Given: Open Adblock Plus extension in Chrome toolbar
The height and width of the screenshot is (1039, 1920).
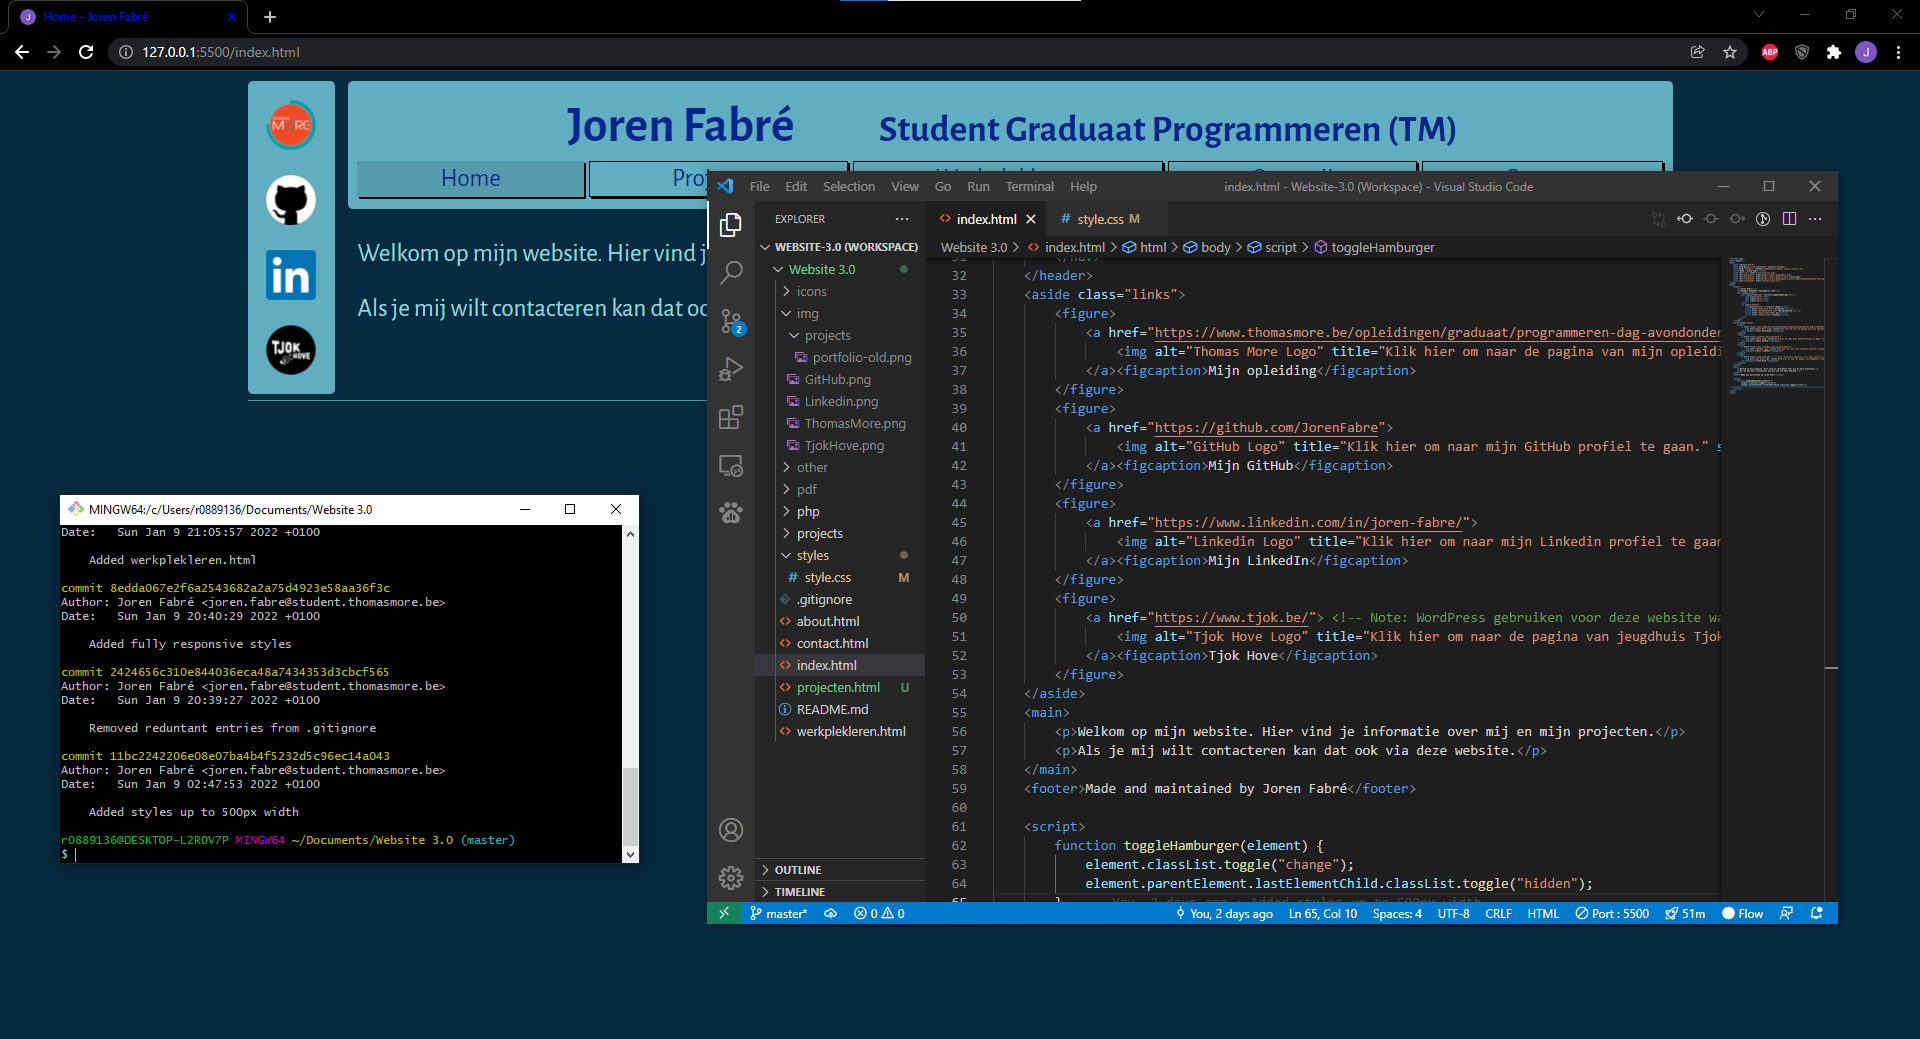Looking at the screenshot, I should tap(1770, 52).
